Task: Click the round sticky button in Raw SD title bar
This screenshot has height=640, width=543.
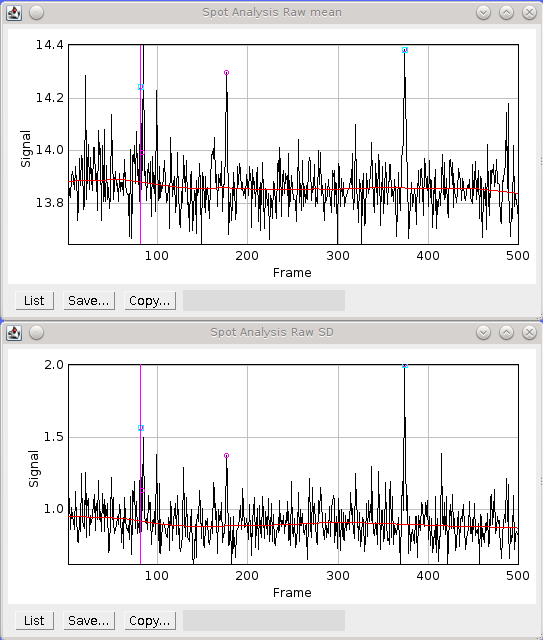Action: 37,333
